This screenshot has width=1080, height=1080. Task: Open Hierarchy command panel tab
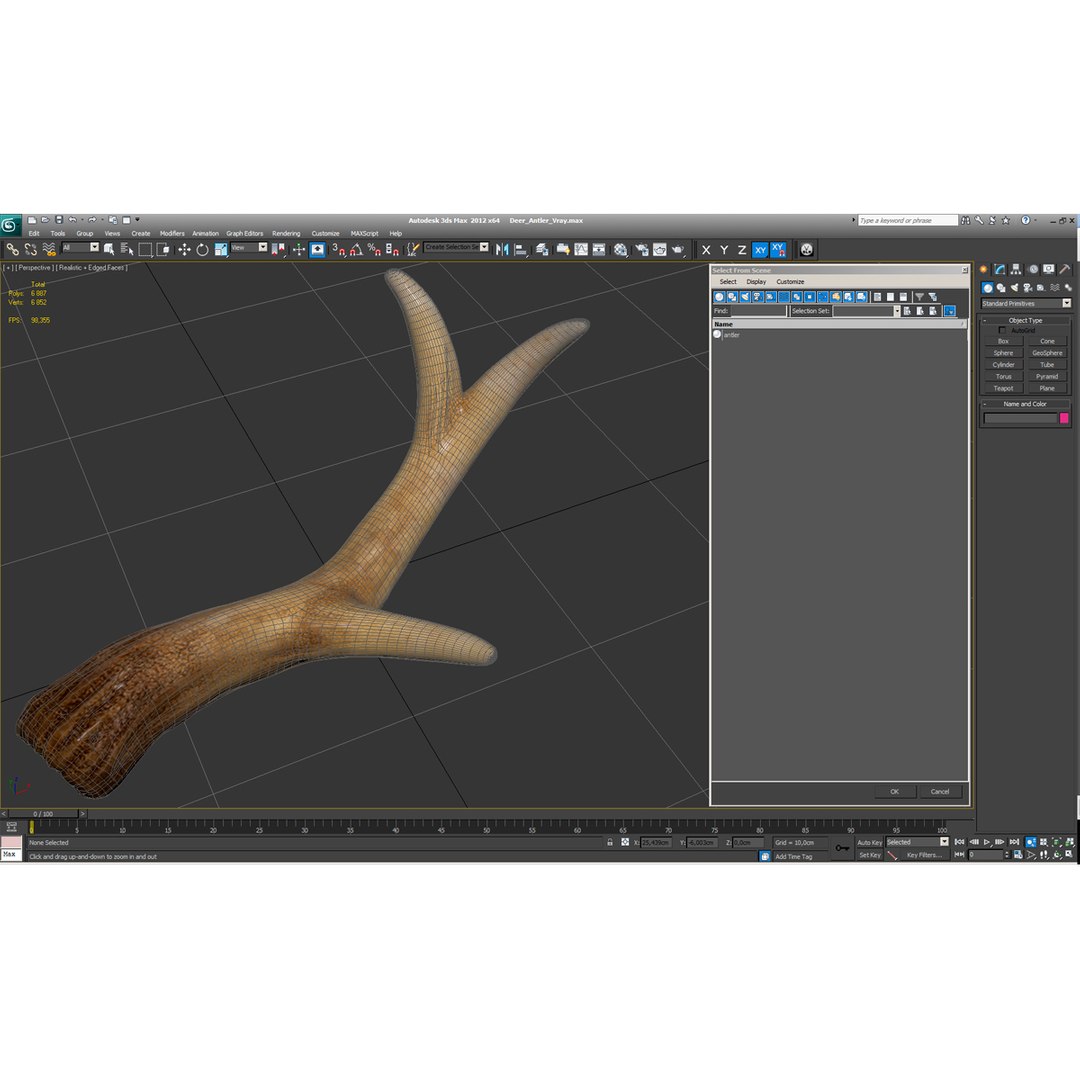point(1016,269)
